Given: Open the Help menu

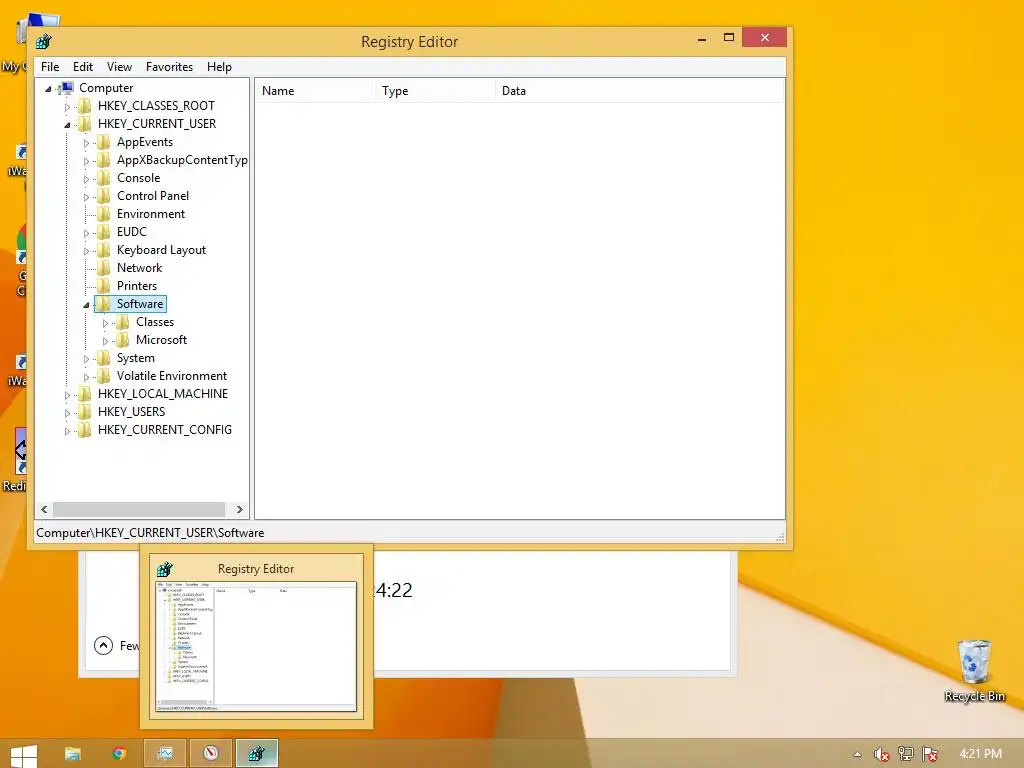Looking at the screenshot, I should (x=219, y=67).
